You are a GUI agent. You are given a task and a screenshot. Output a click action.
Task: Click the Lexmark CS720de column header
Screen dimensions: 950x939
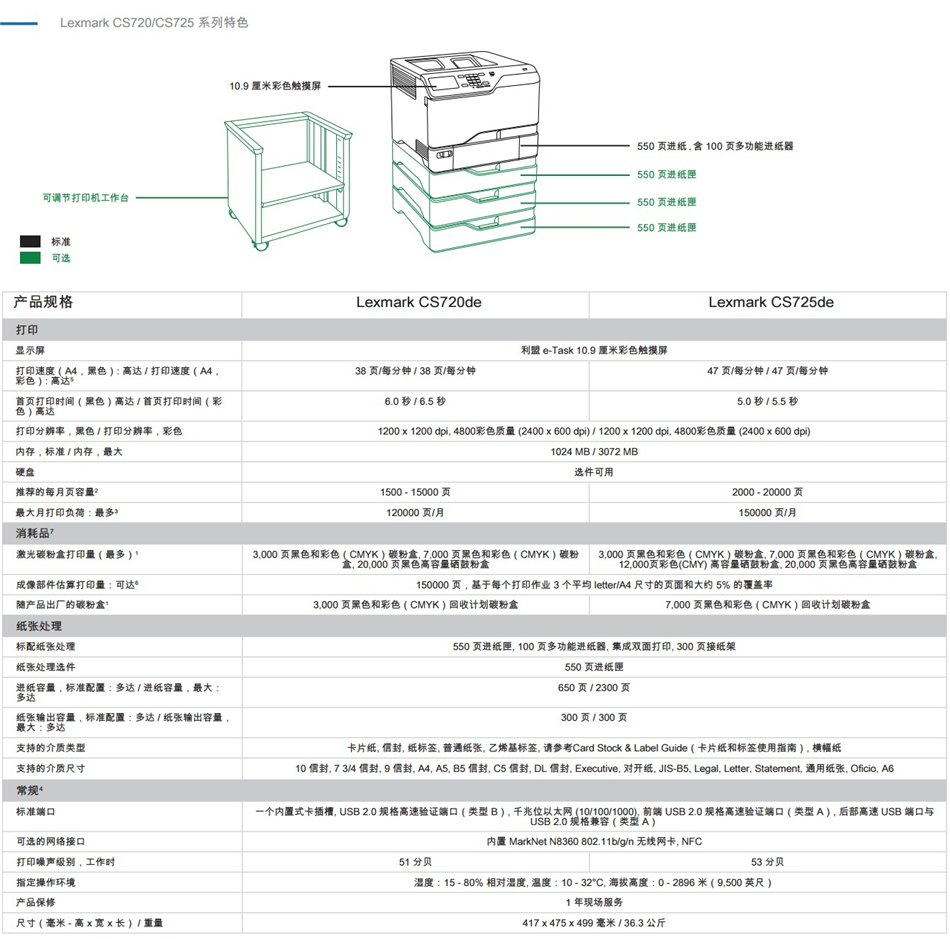pyautogui.click(x=419, y=302)
